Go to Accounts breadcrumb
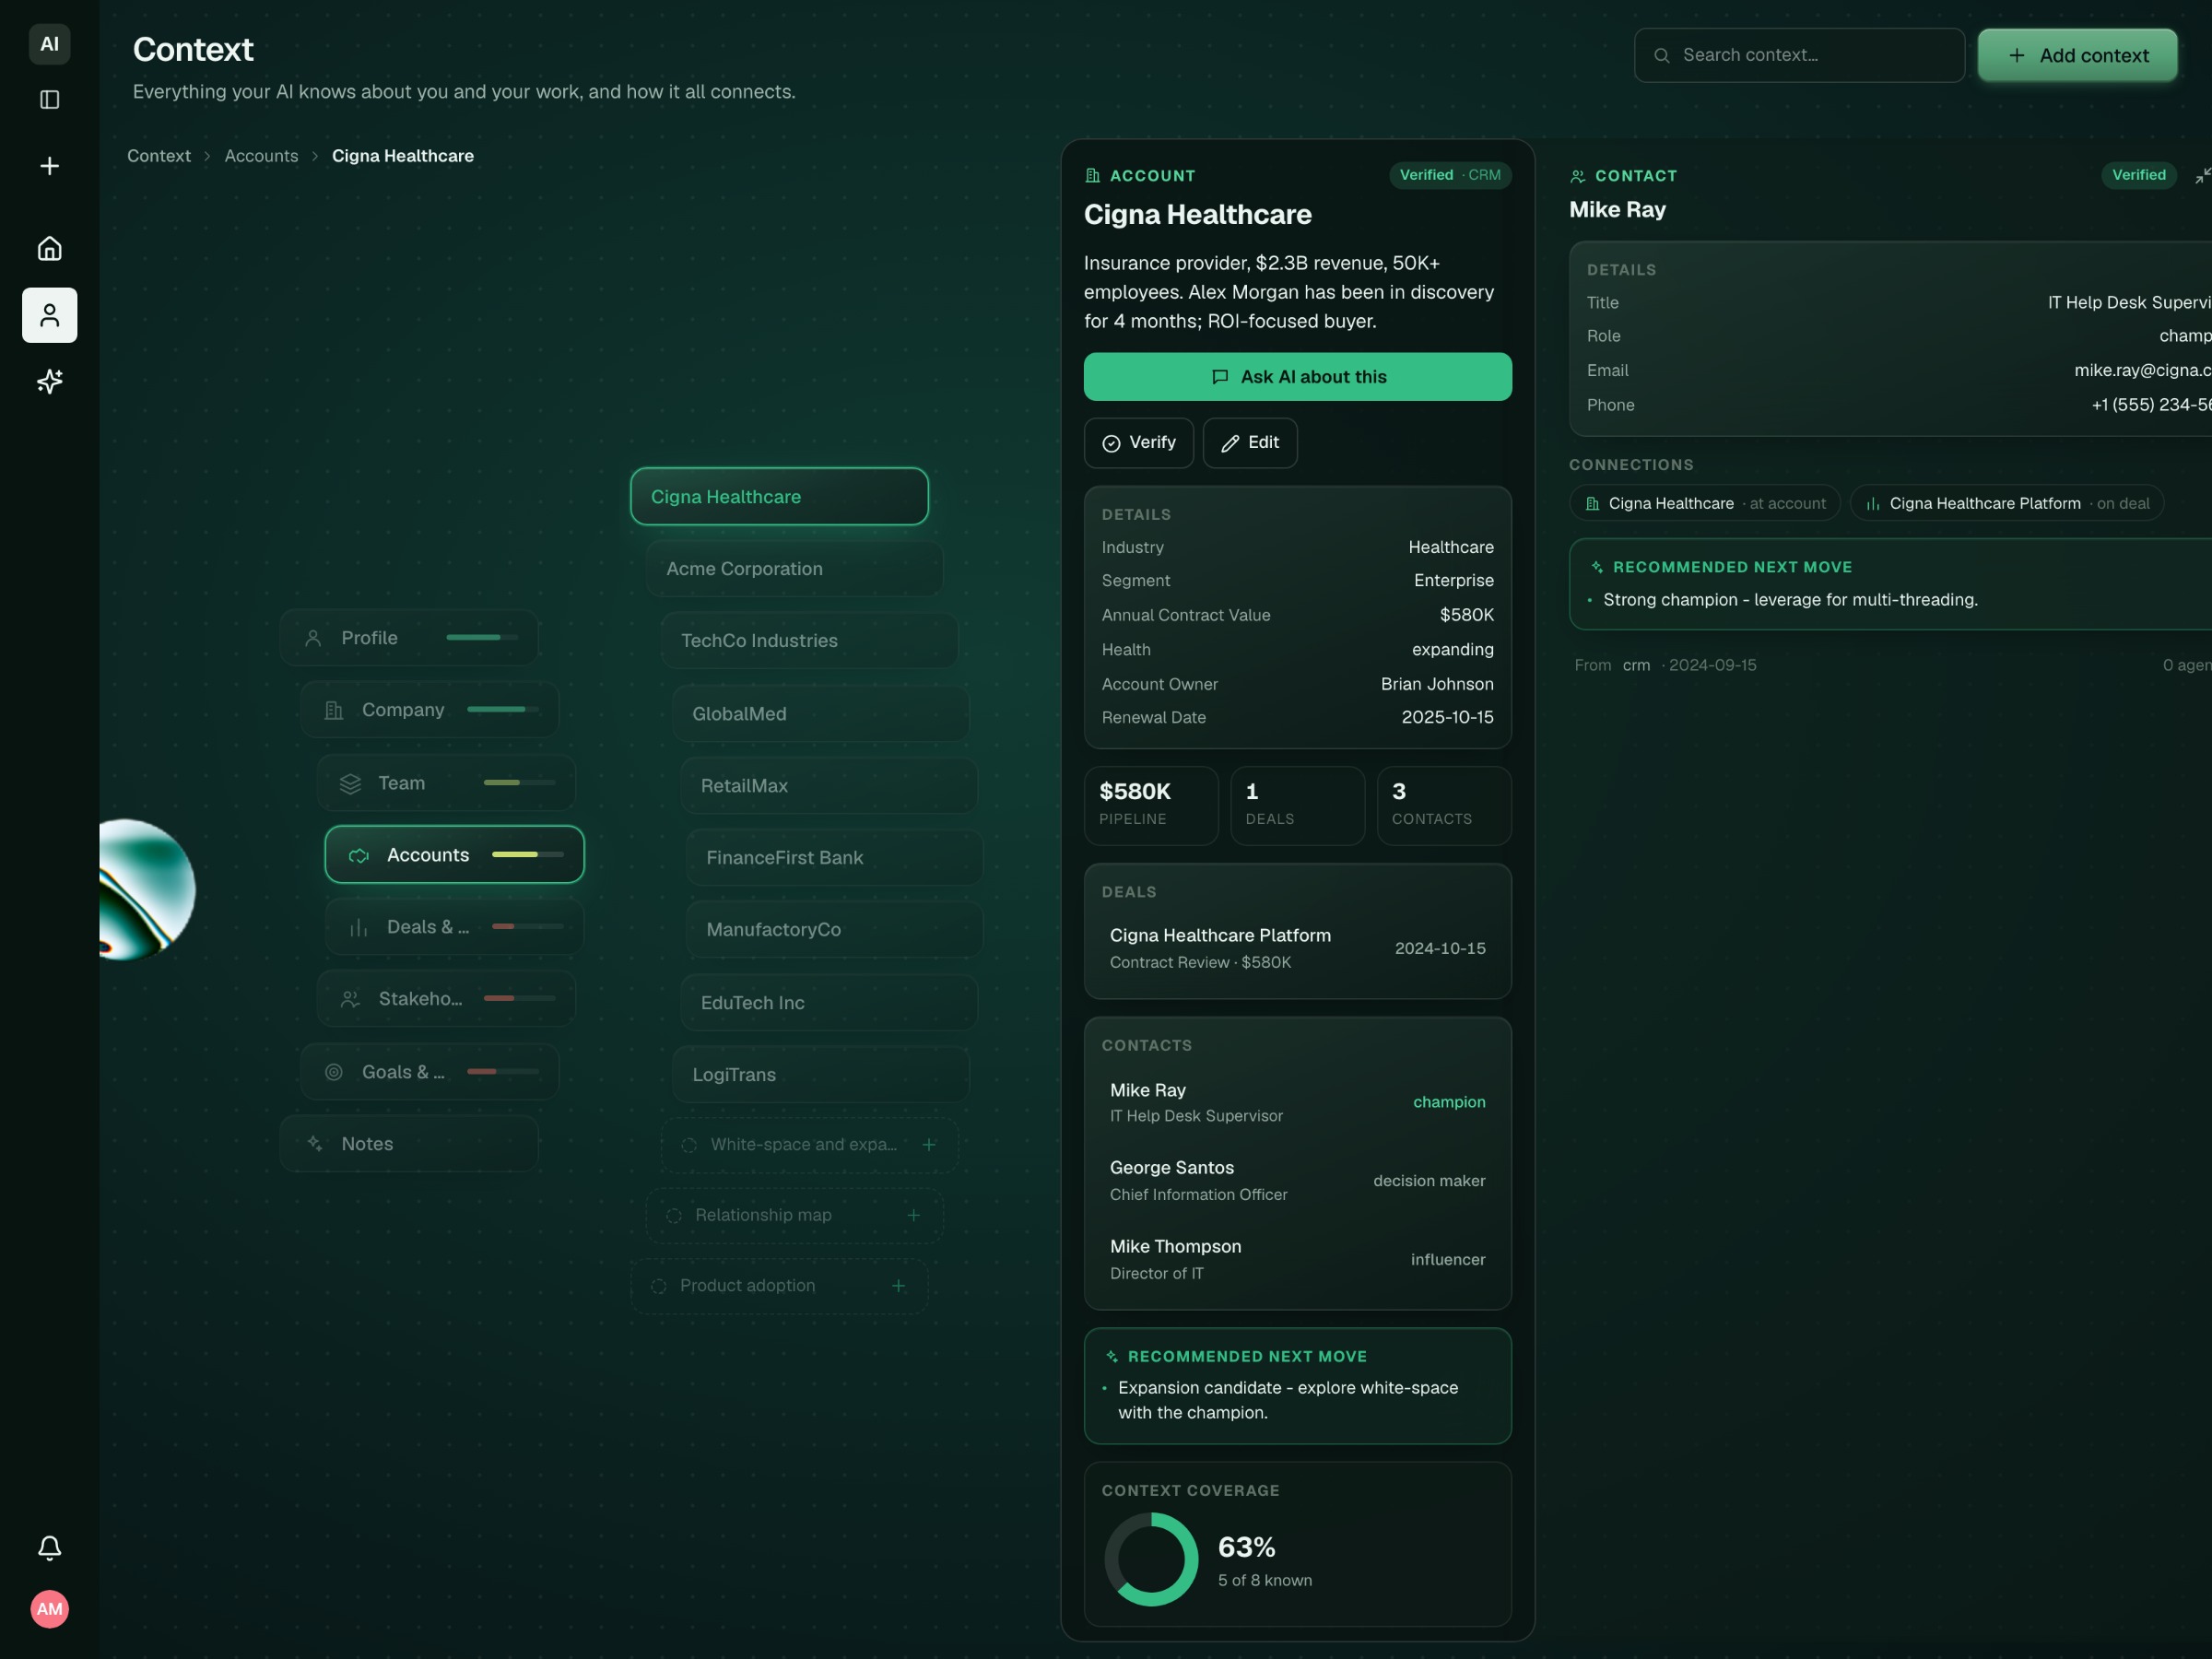2212x1659 pixels. click(x=261, y=156)
